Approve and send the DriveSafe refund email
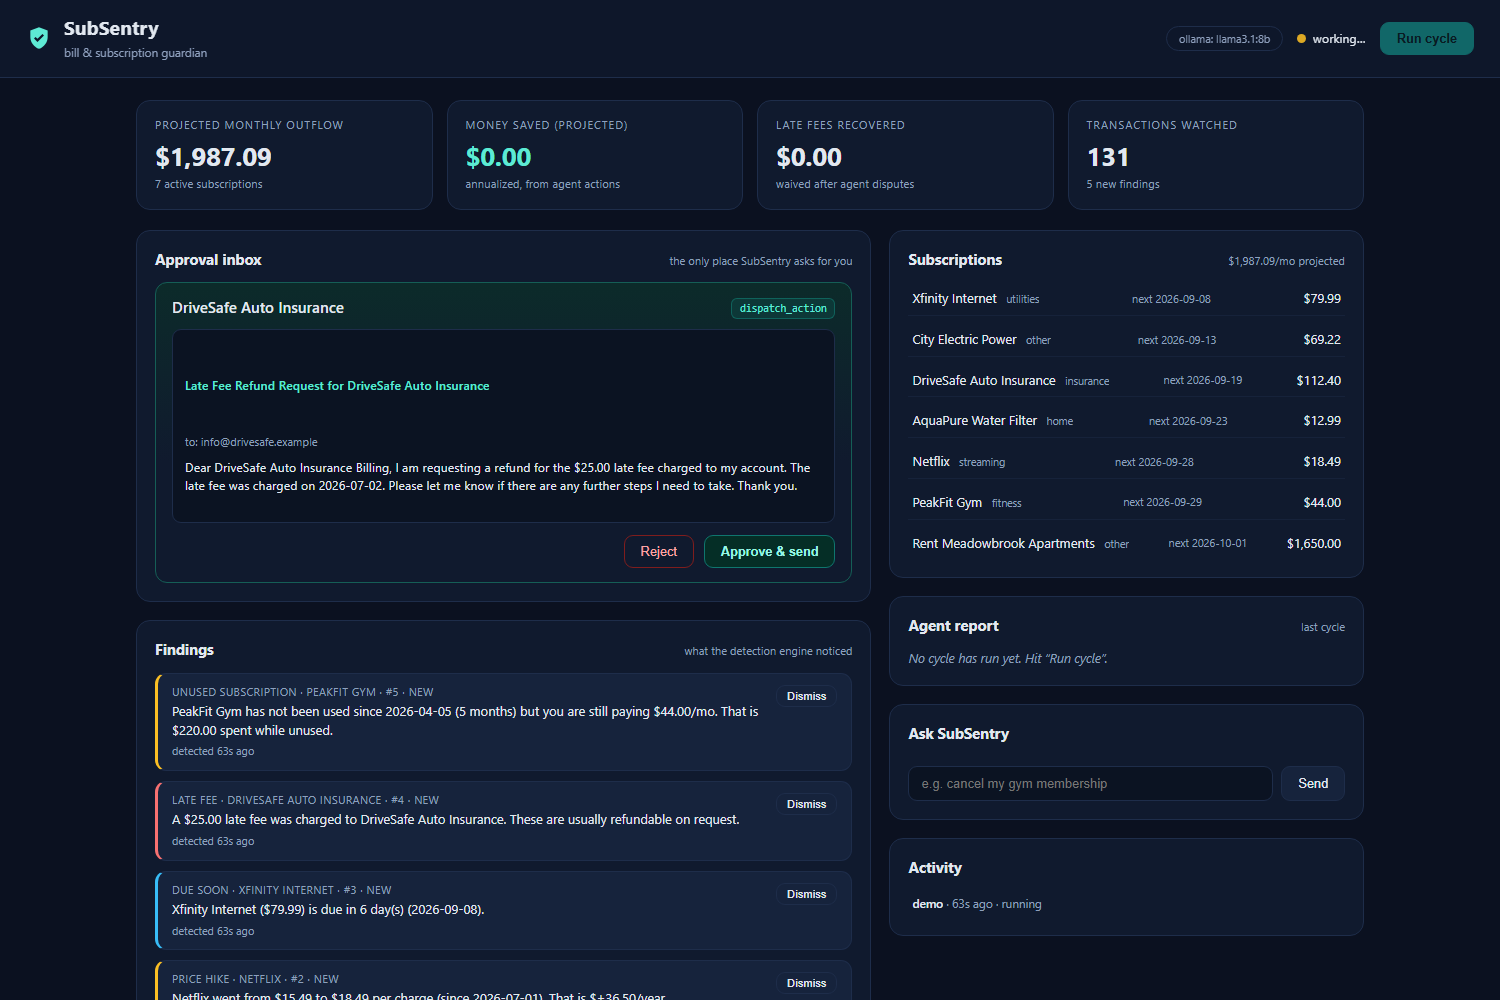Image resolution: width=1500 pixels, height=1000 pixels. tap(769, 551)
